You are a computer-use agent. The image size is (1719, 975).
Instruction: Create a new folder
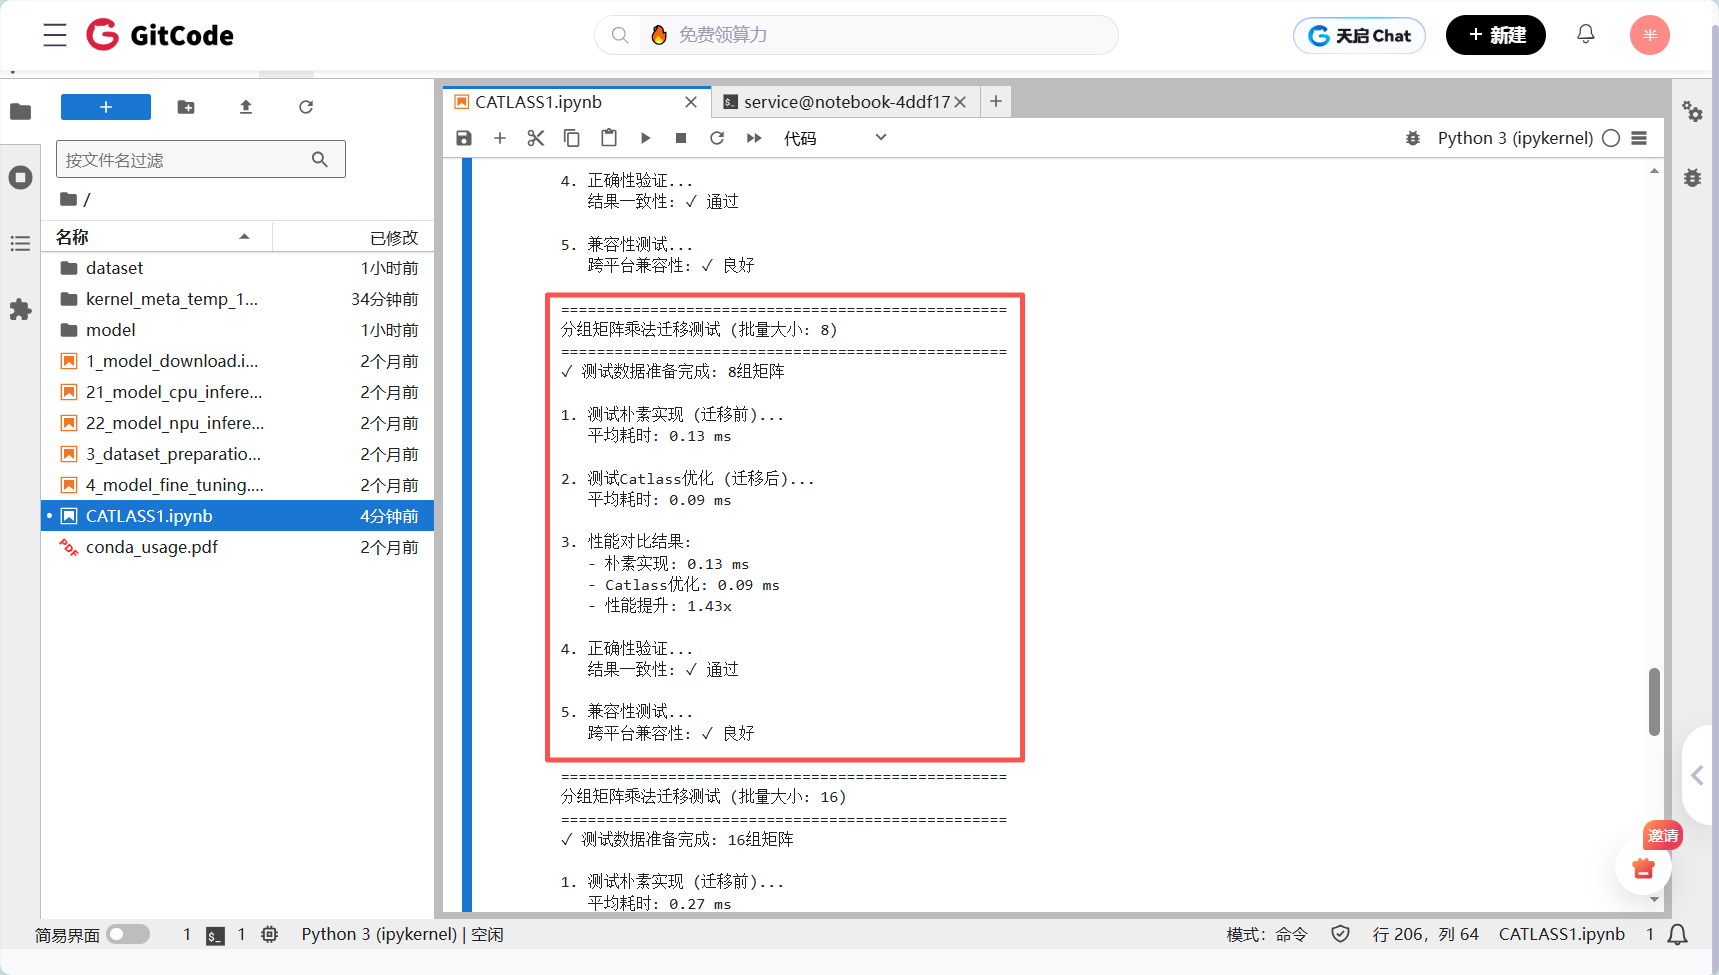pos(186,107)
